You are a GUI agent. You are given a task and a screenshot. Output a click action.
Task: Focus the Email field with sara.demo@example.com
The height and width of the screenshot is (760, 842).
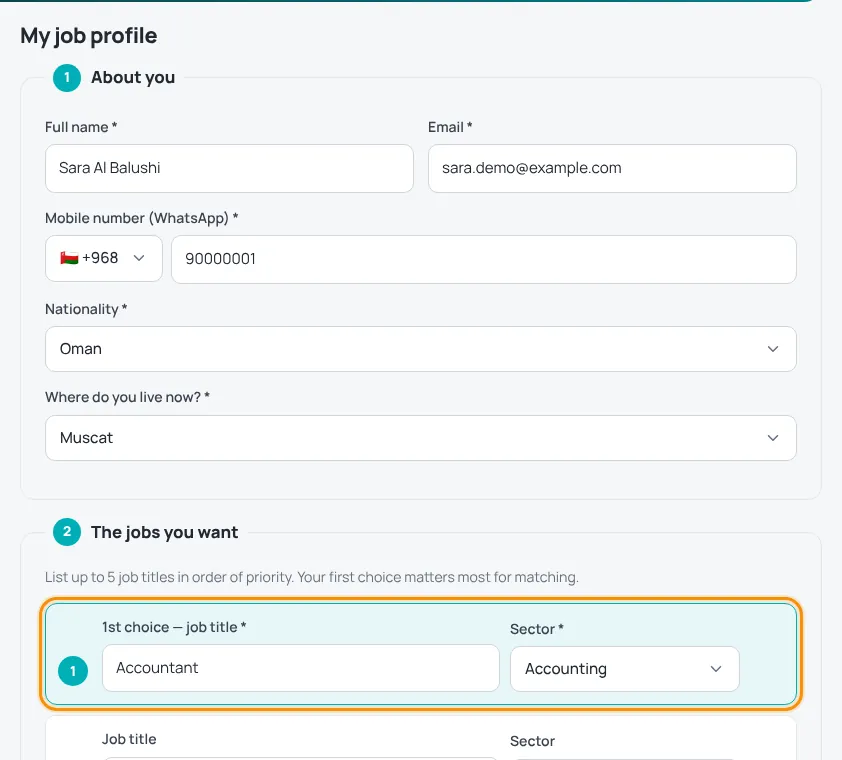tap(612, 168)
